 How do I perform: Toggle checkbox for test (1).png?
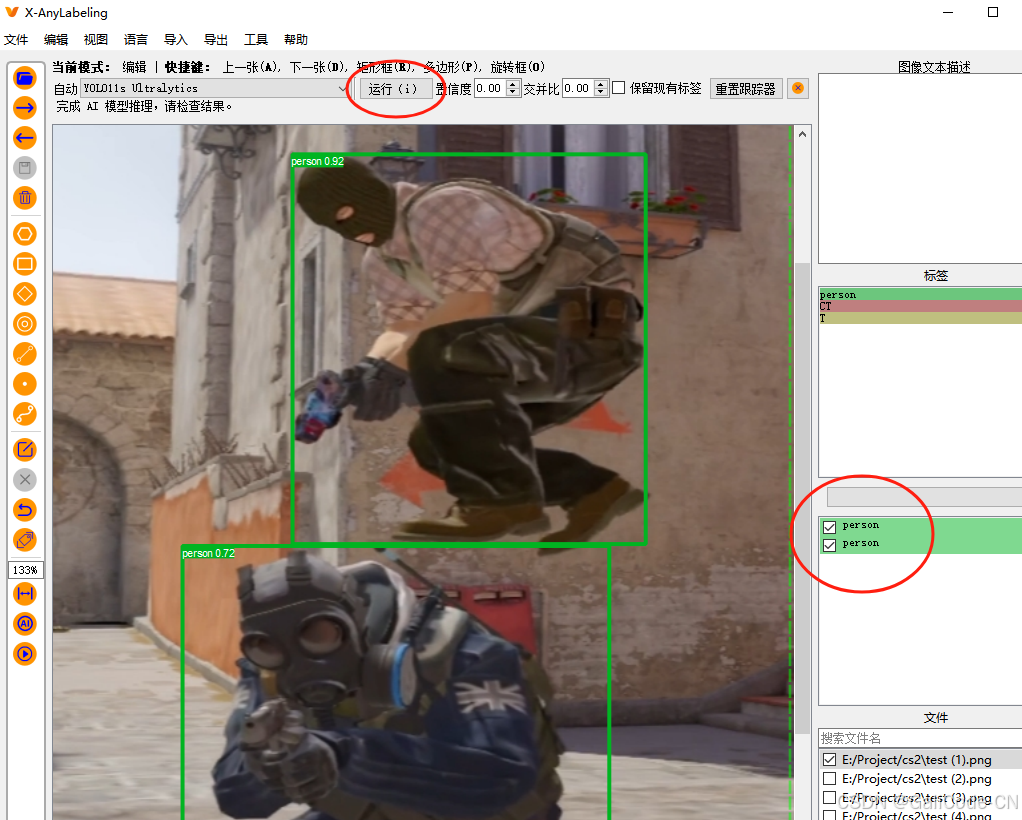(x=830, y=760)
